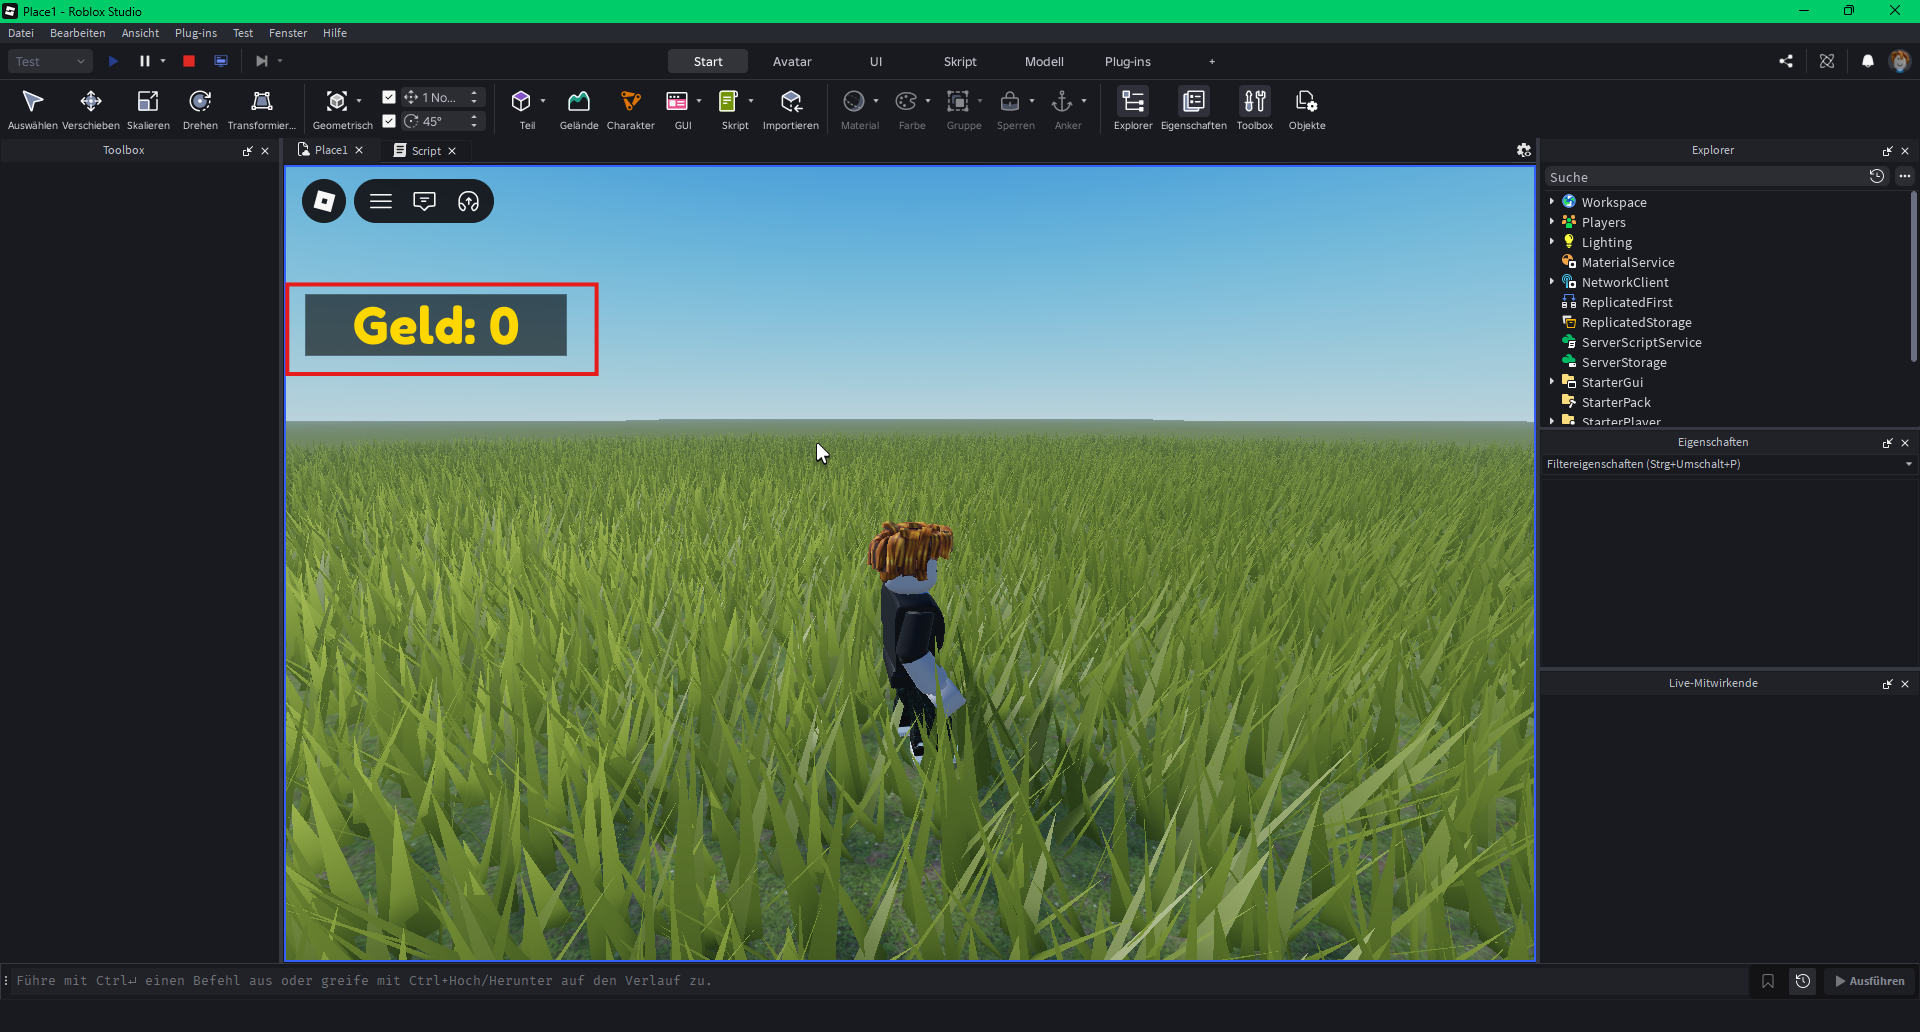Viewport: 1920px width, 1032px height.
Task: Open the Fenster menu
Action: (288, 33)
